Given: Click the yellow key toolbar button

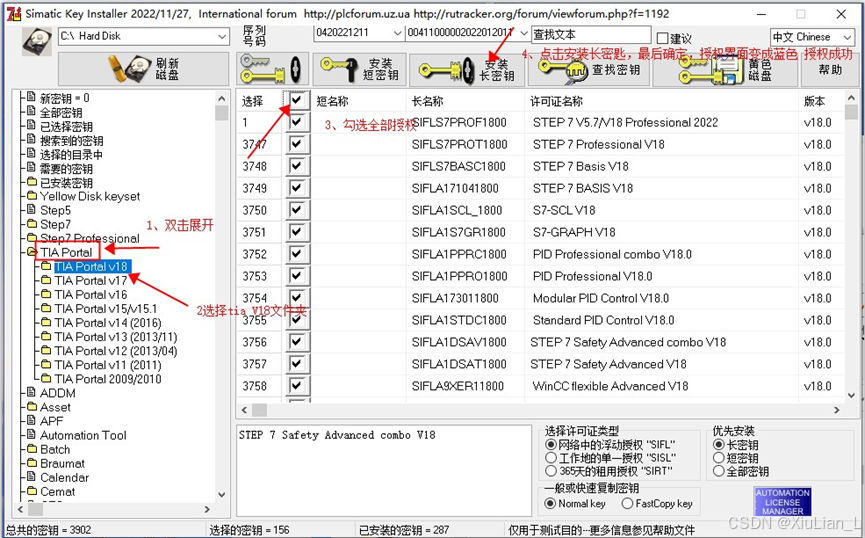Looking at the screenshot, I should point(272,70).
